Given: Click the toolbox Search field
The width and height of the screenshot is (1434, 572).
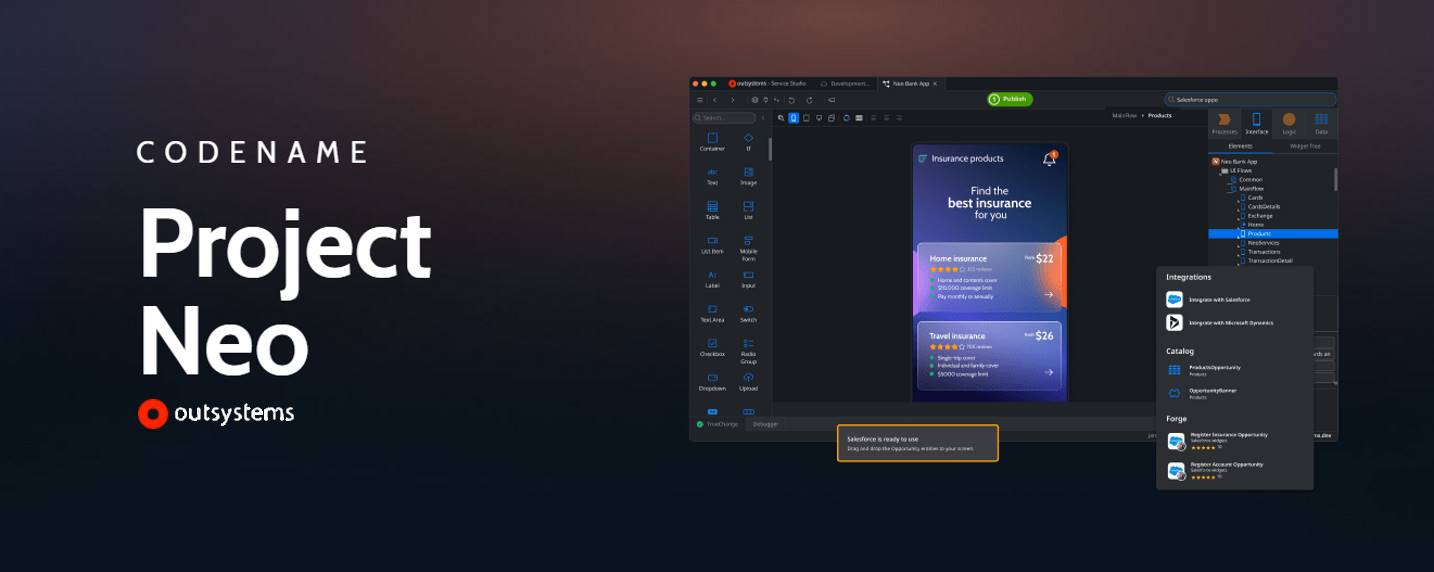Looking at the screenshot, I should pos(726,118).
